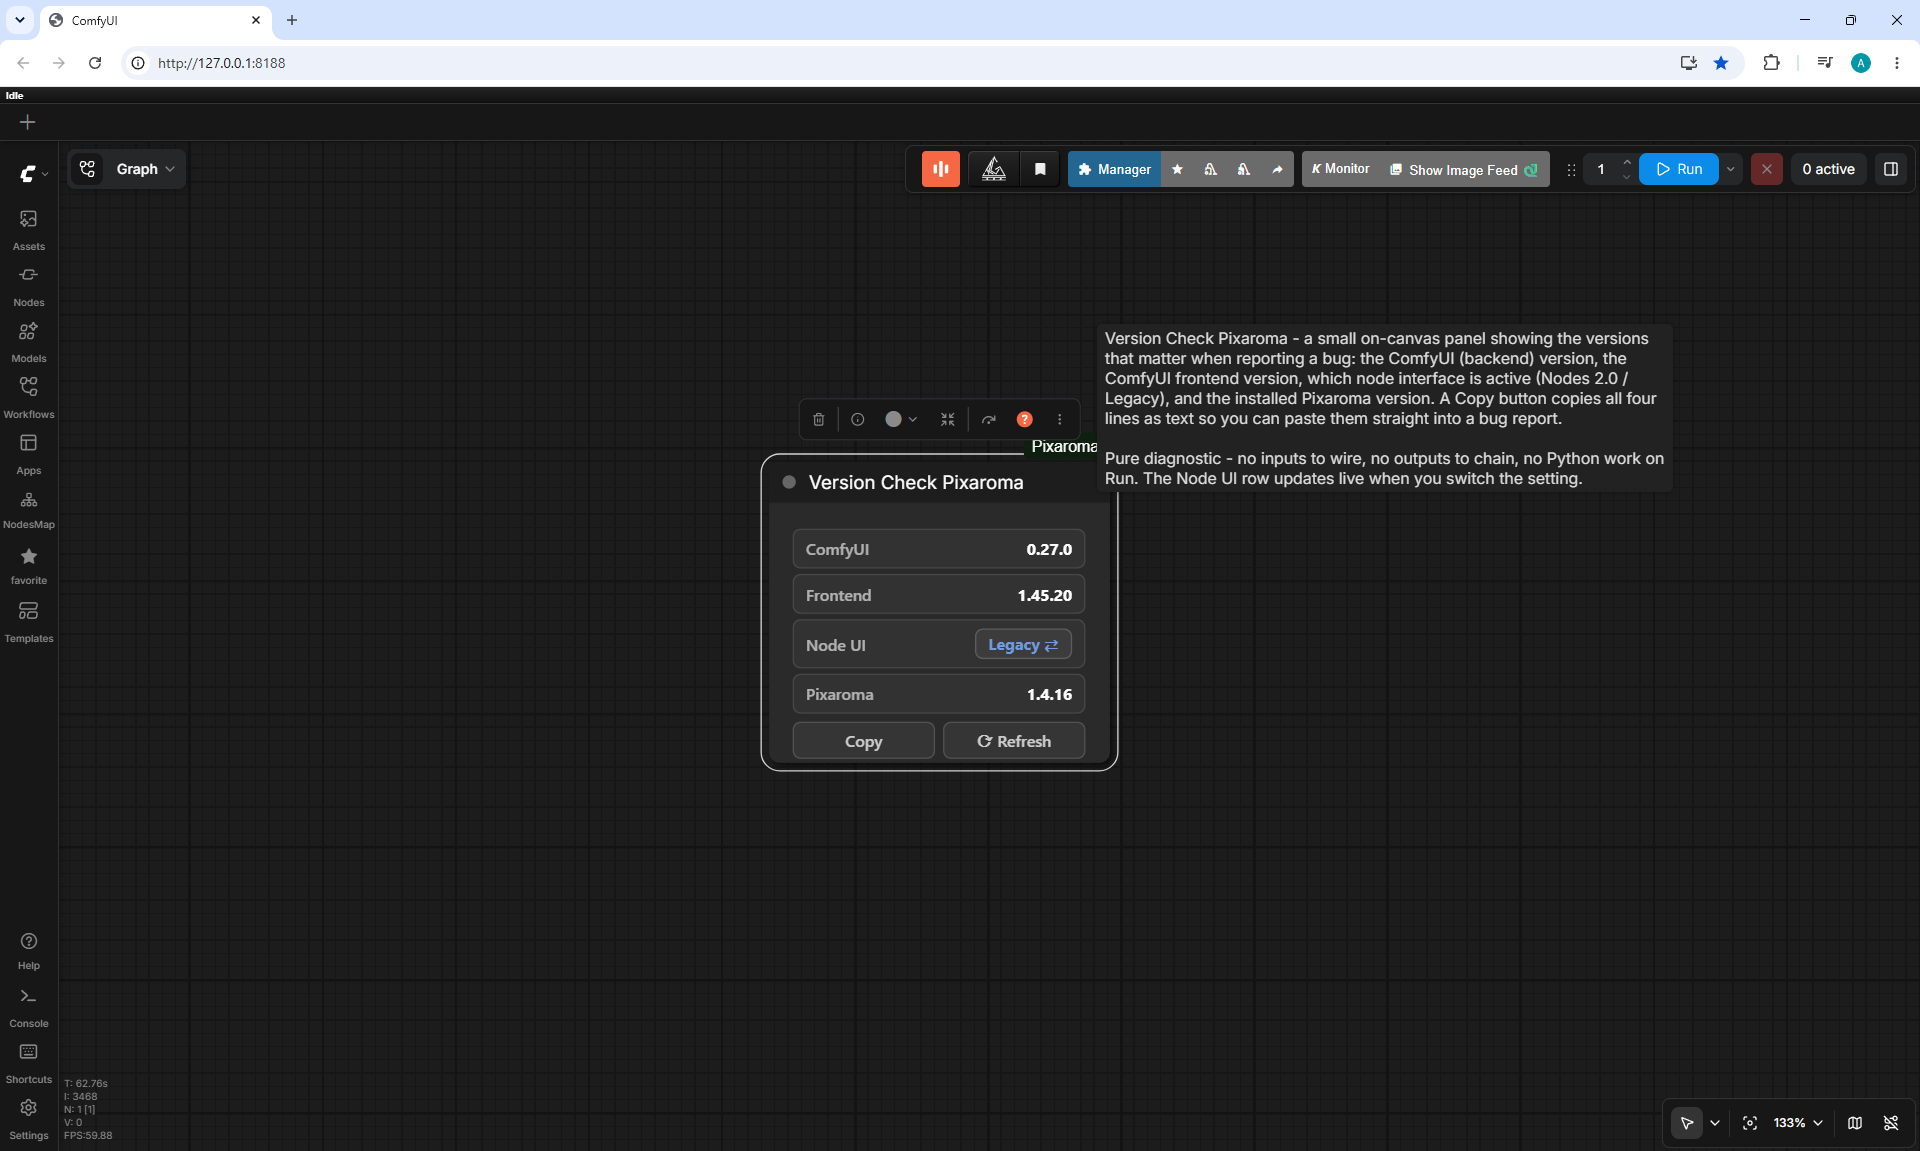Toggle the Console panel

[28, 1007]
